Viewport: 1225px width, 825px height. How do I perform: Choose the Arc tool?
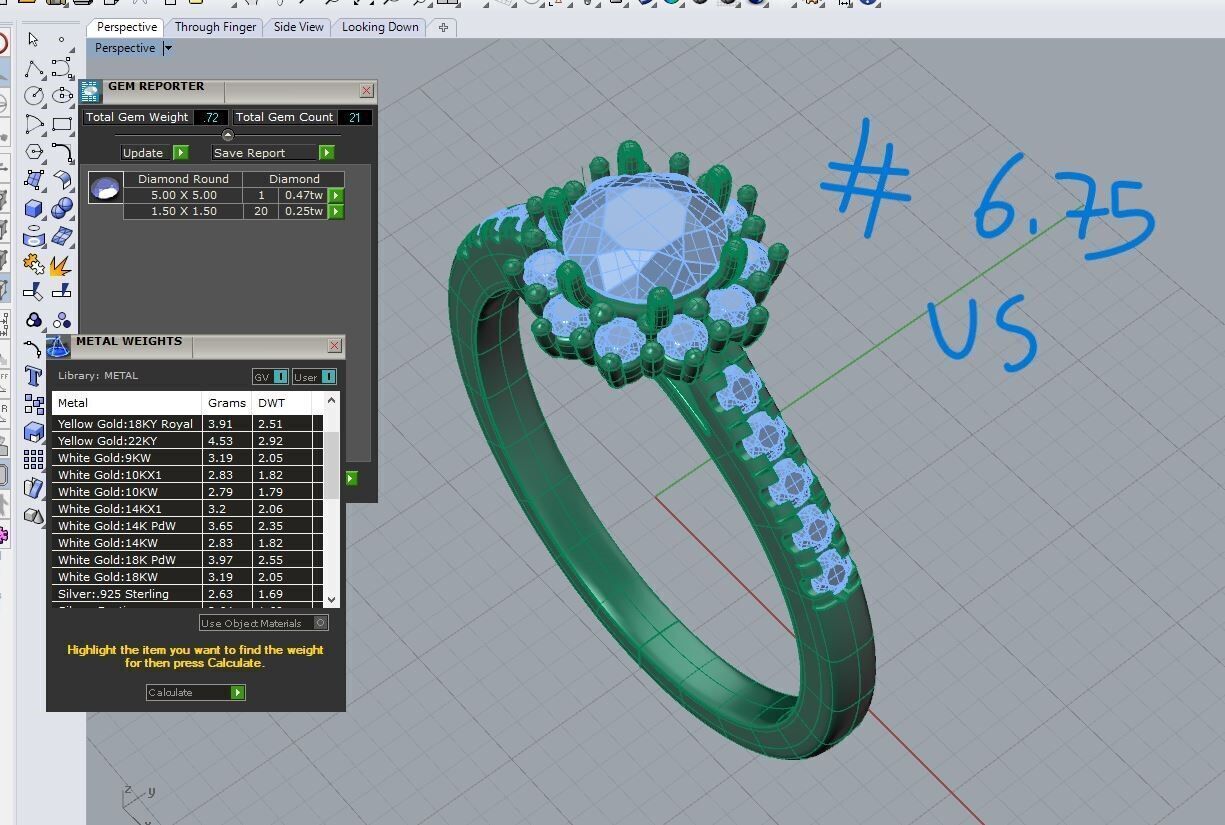click(x=34, y=124)
